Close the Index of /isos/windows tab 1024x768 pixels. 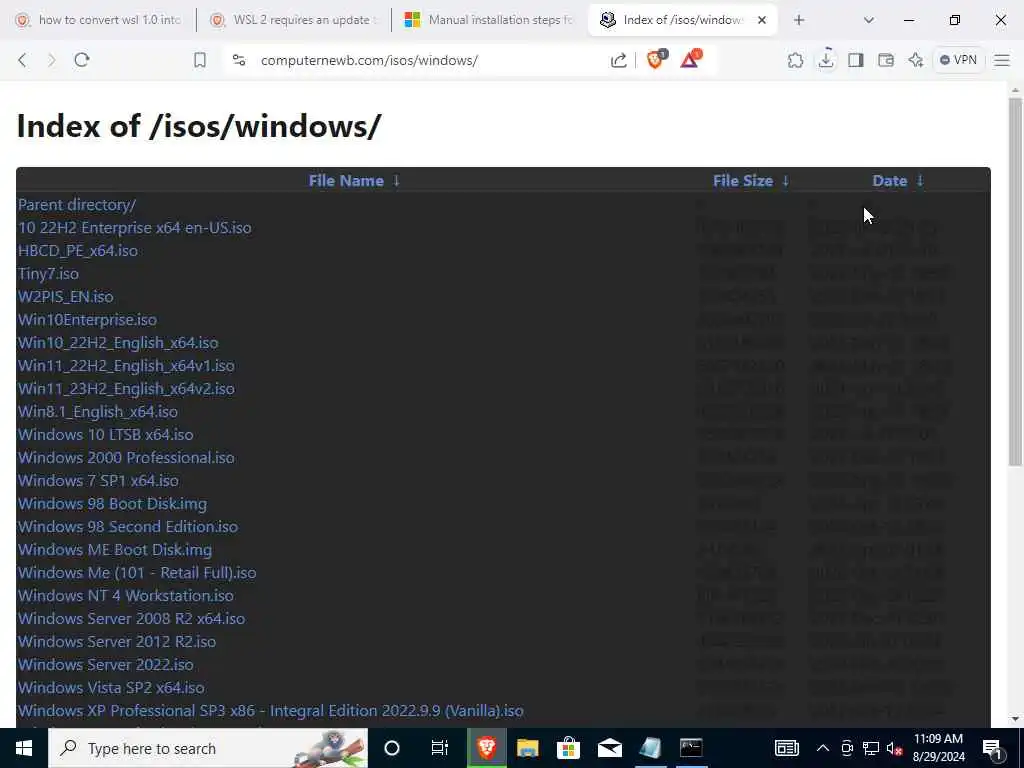[x=761, y=20]
